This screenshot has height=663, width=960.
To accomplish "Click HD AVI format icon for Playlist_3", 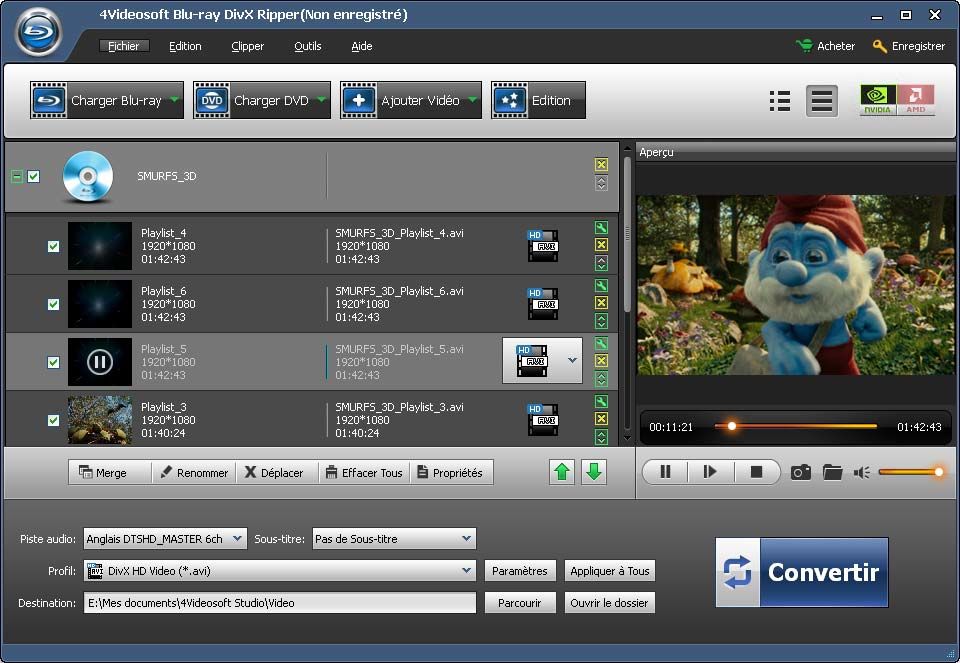I will (543, 419).
